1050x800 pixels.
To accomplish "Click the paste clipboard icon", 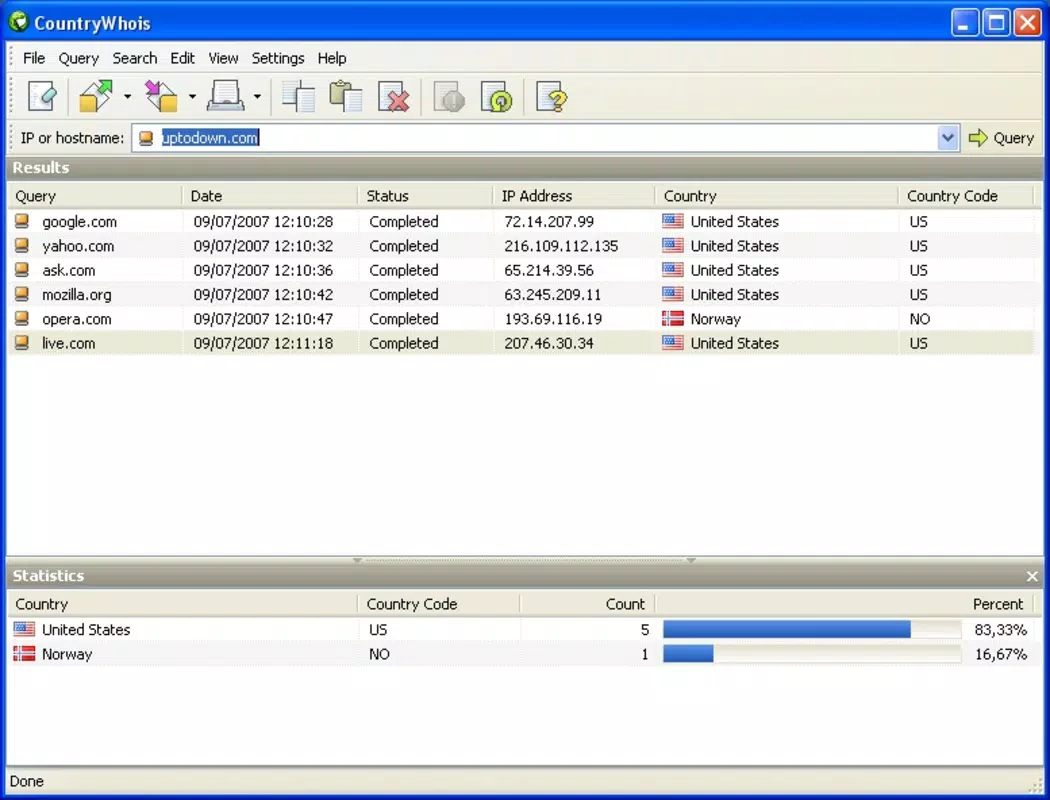I will click(346, 97).
